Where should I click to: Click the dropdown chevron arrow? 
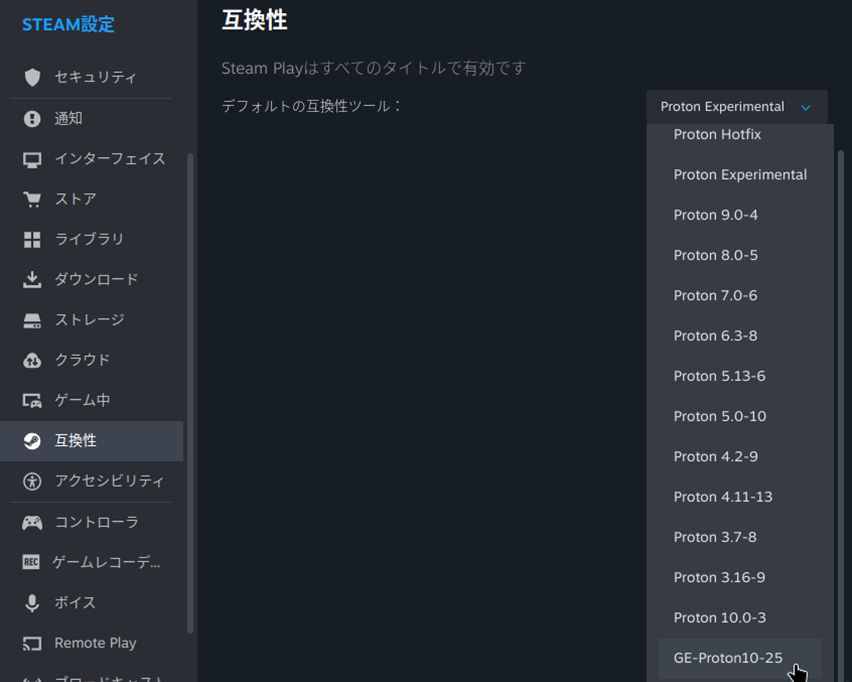point(806,108)
